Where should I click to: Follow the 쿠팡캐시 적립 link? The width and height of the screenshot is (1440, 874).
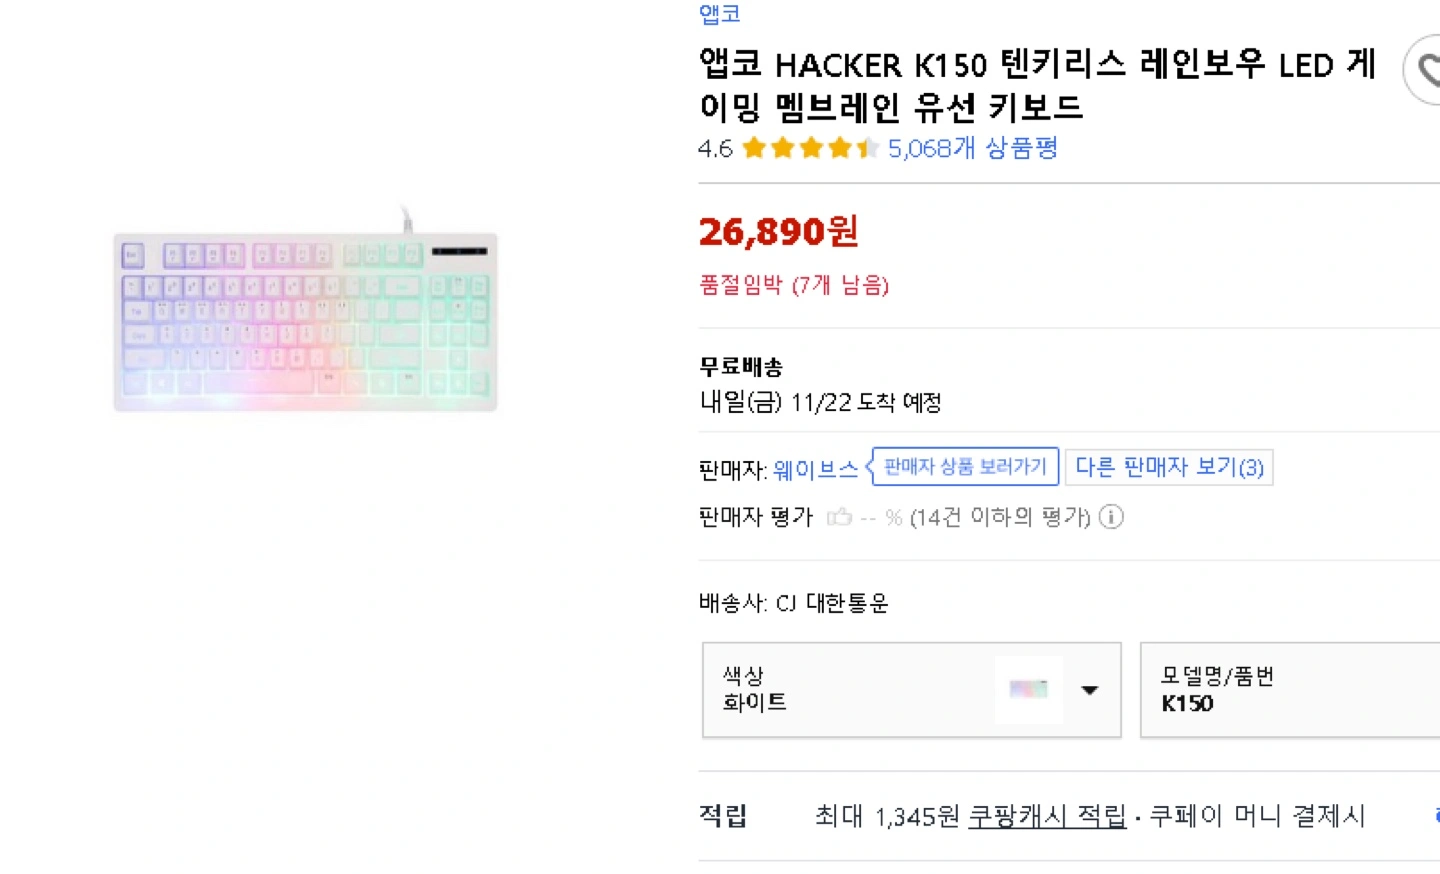point(1047,816)
